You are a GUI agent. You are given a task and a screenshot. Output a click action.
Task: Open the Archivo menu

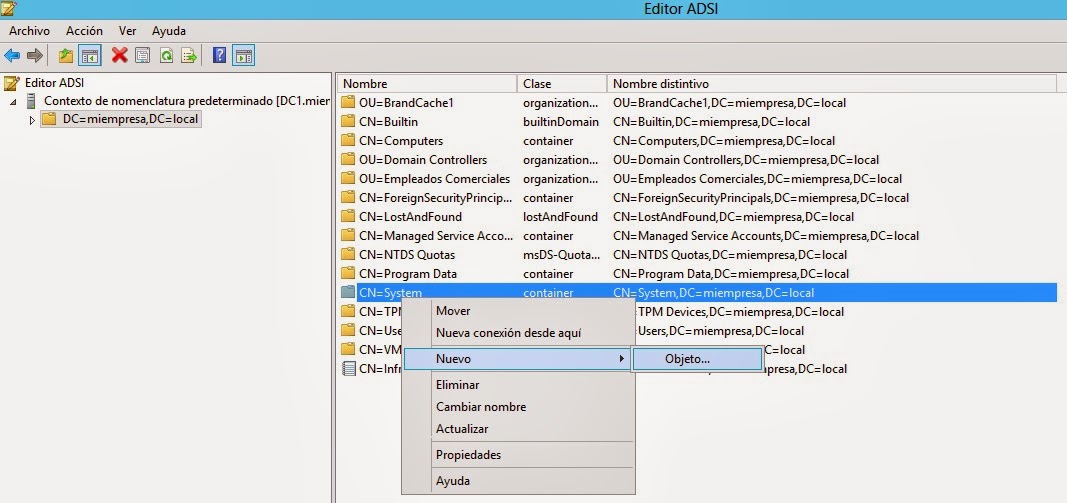click(x=29, y=31)
